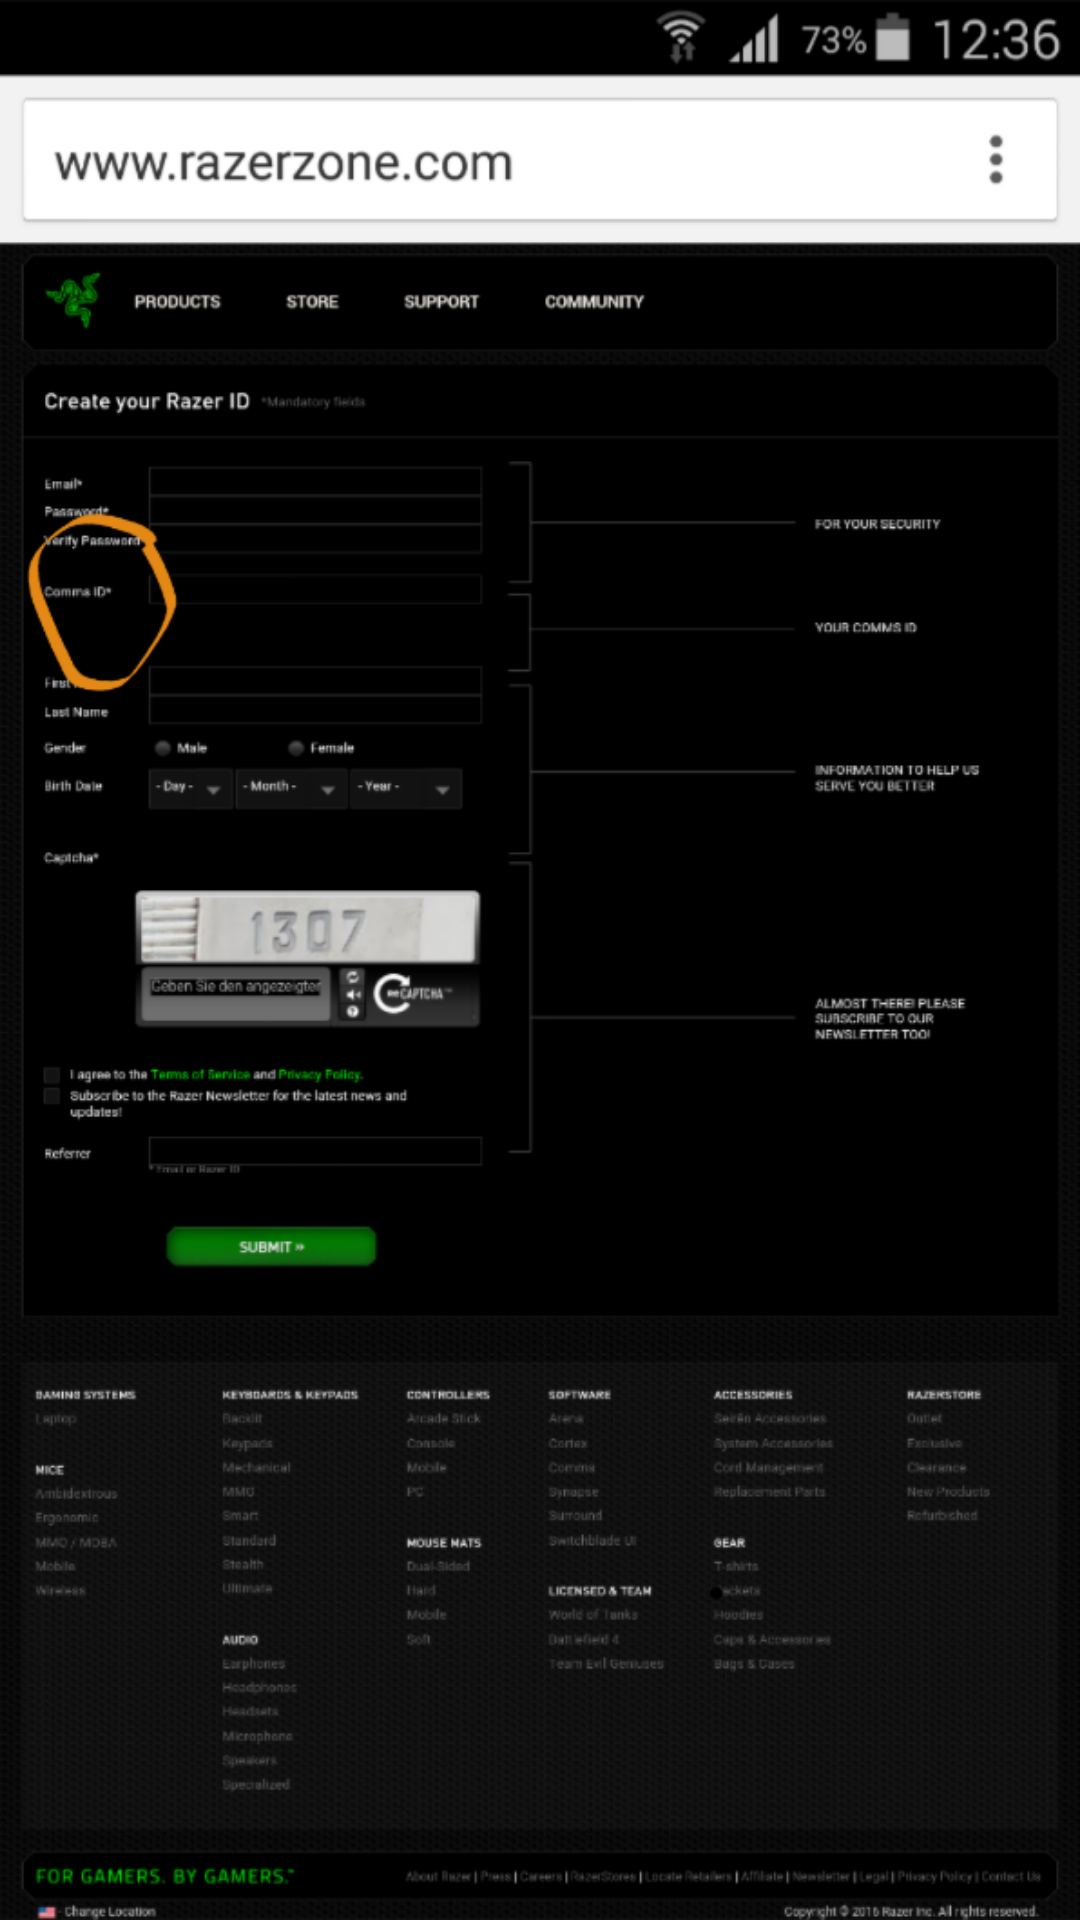
Task: Open the Refurbished Razerstore link
Action: pos(942,1515)
